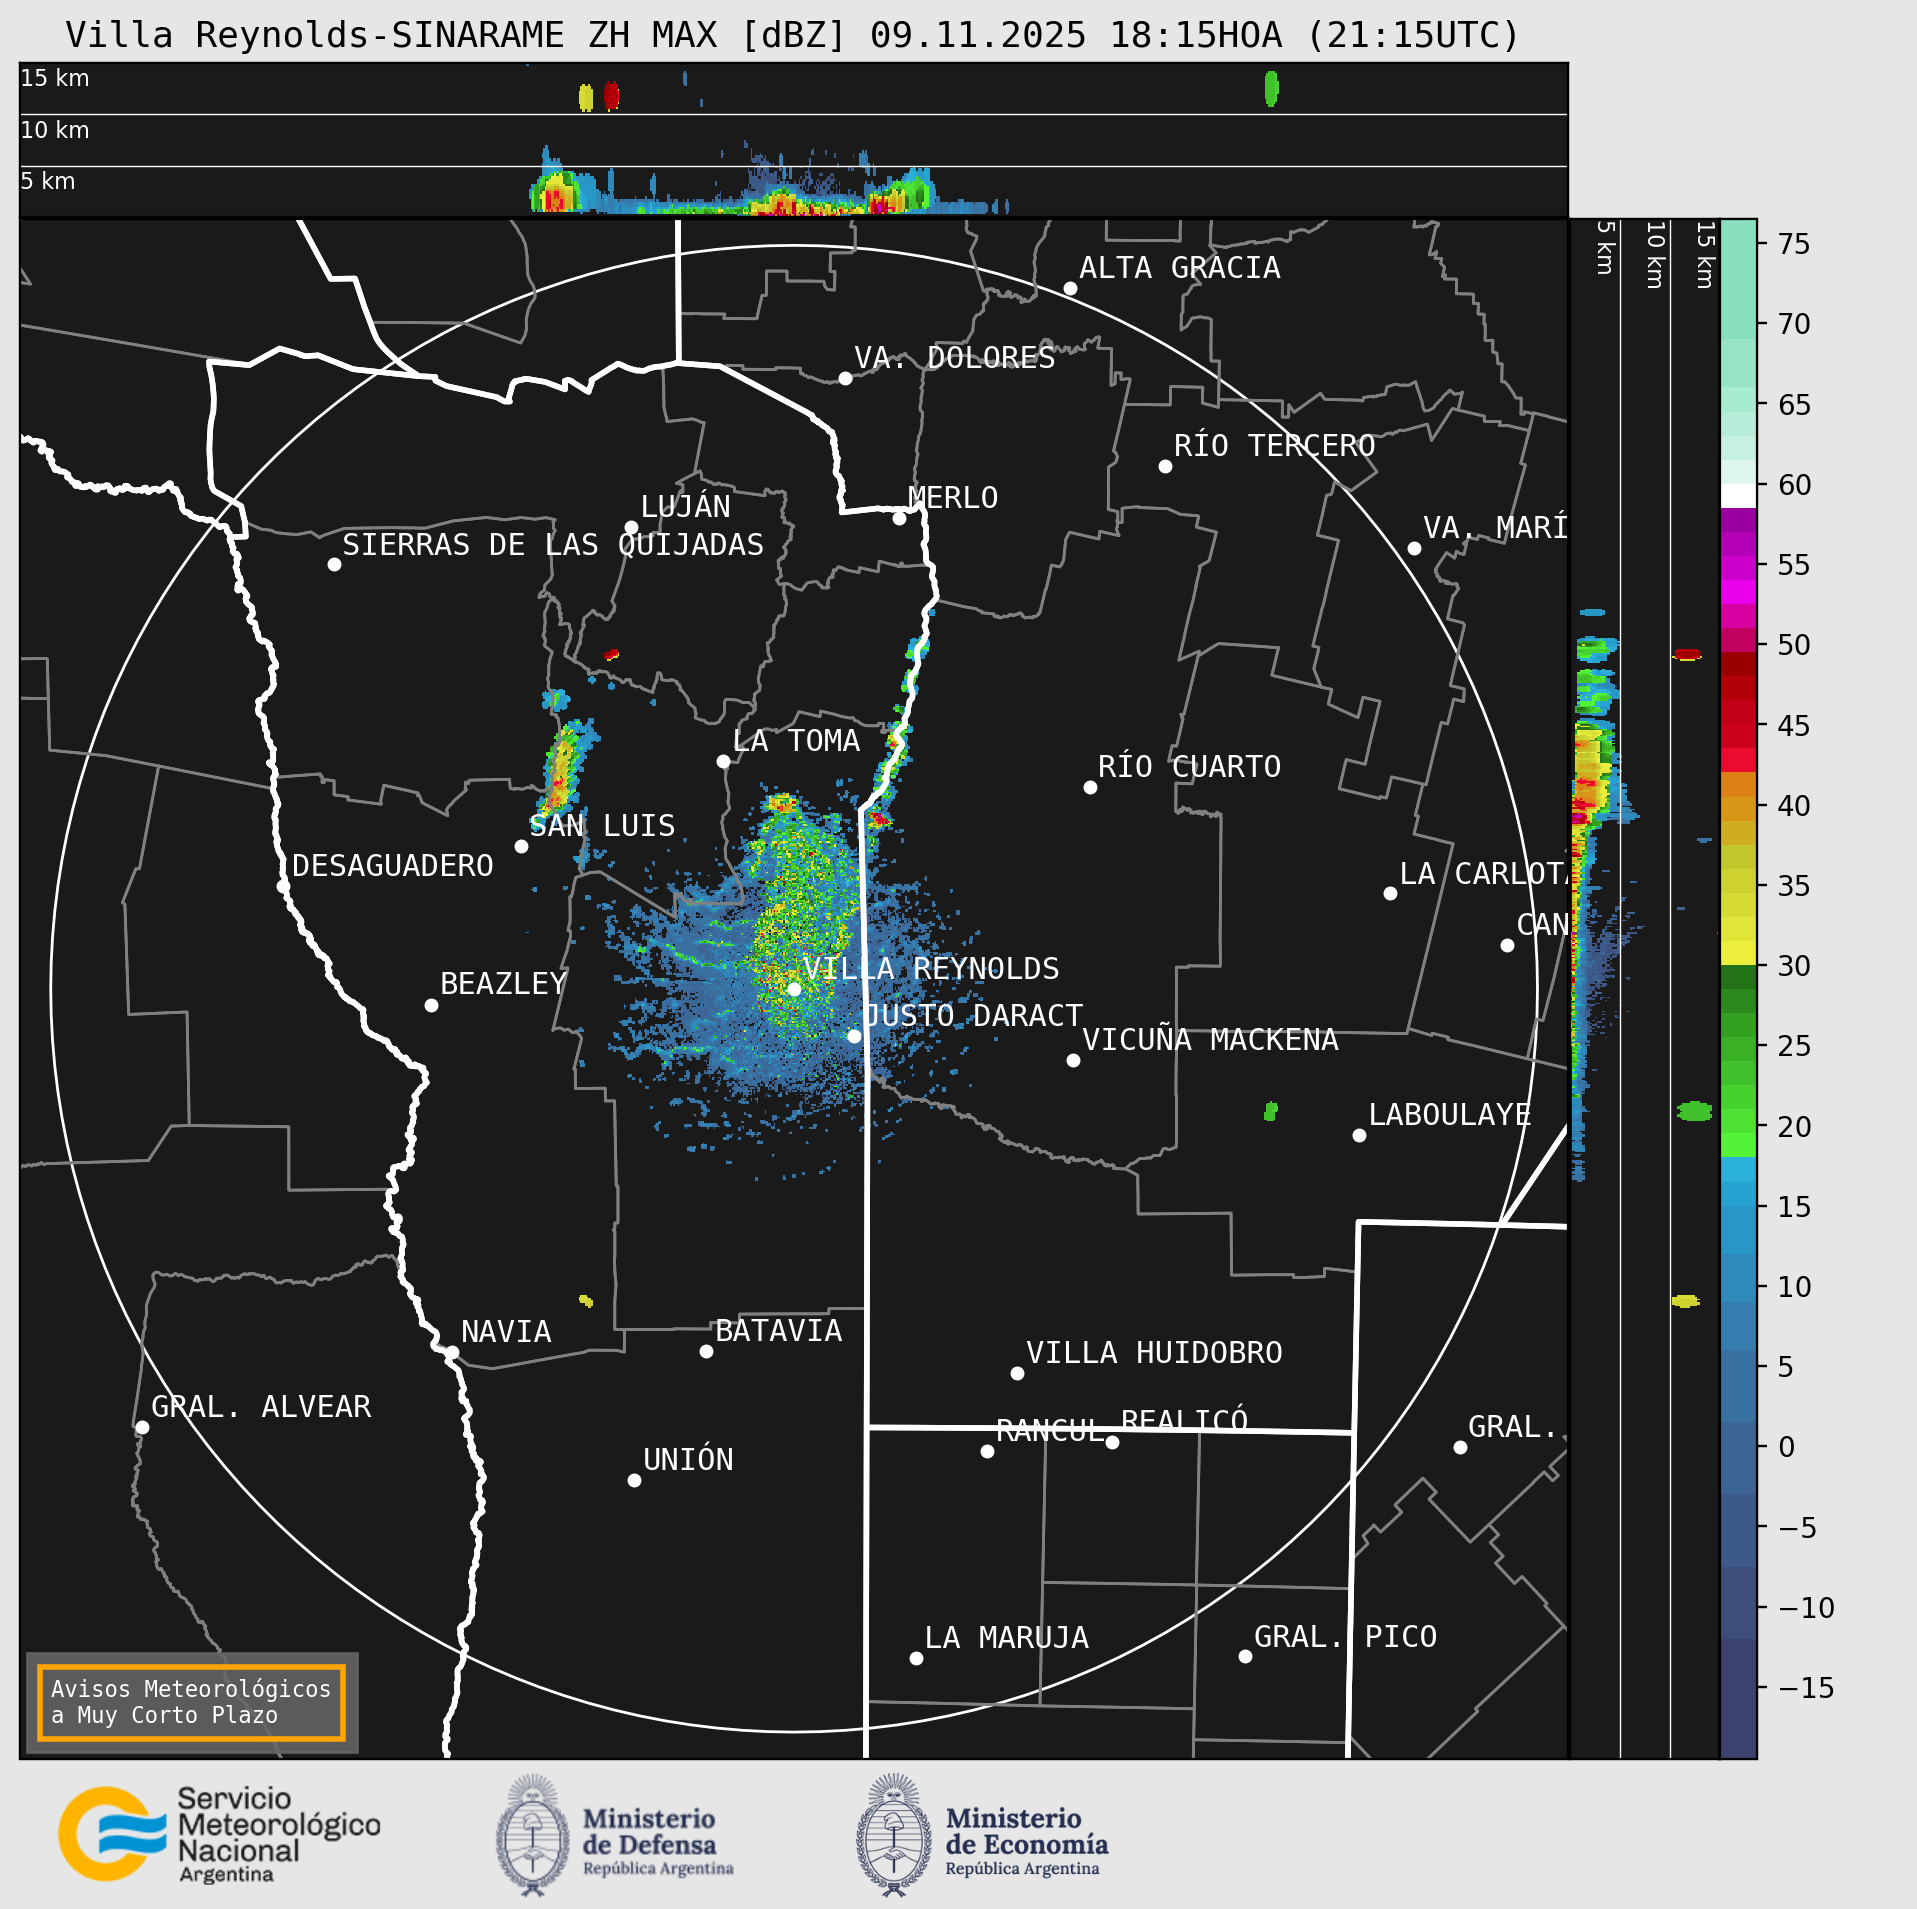Click the small red echo south of Luján
1917x1909 pixels.
(x=611, y=655)
